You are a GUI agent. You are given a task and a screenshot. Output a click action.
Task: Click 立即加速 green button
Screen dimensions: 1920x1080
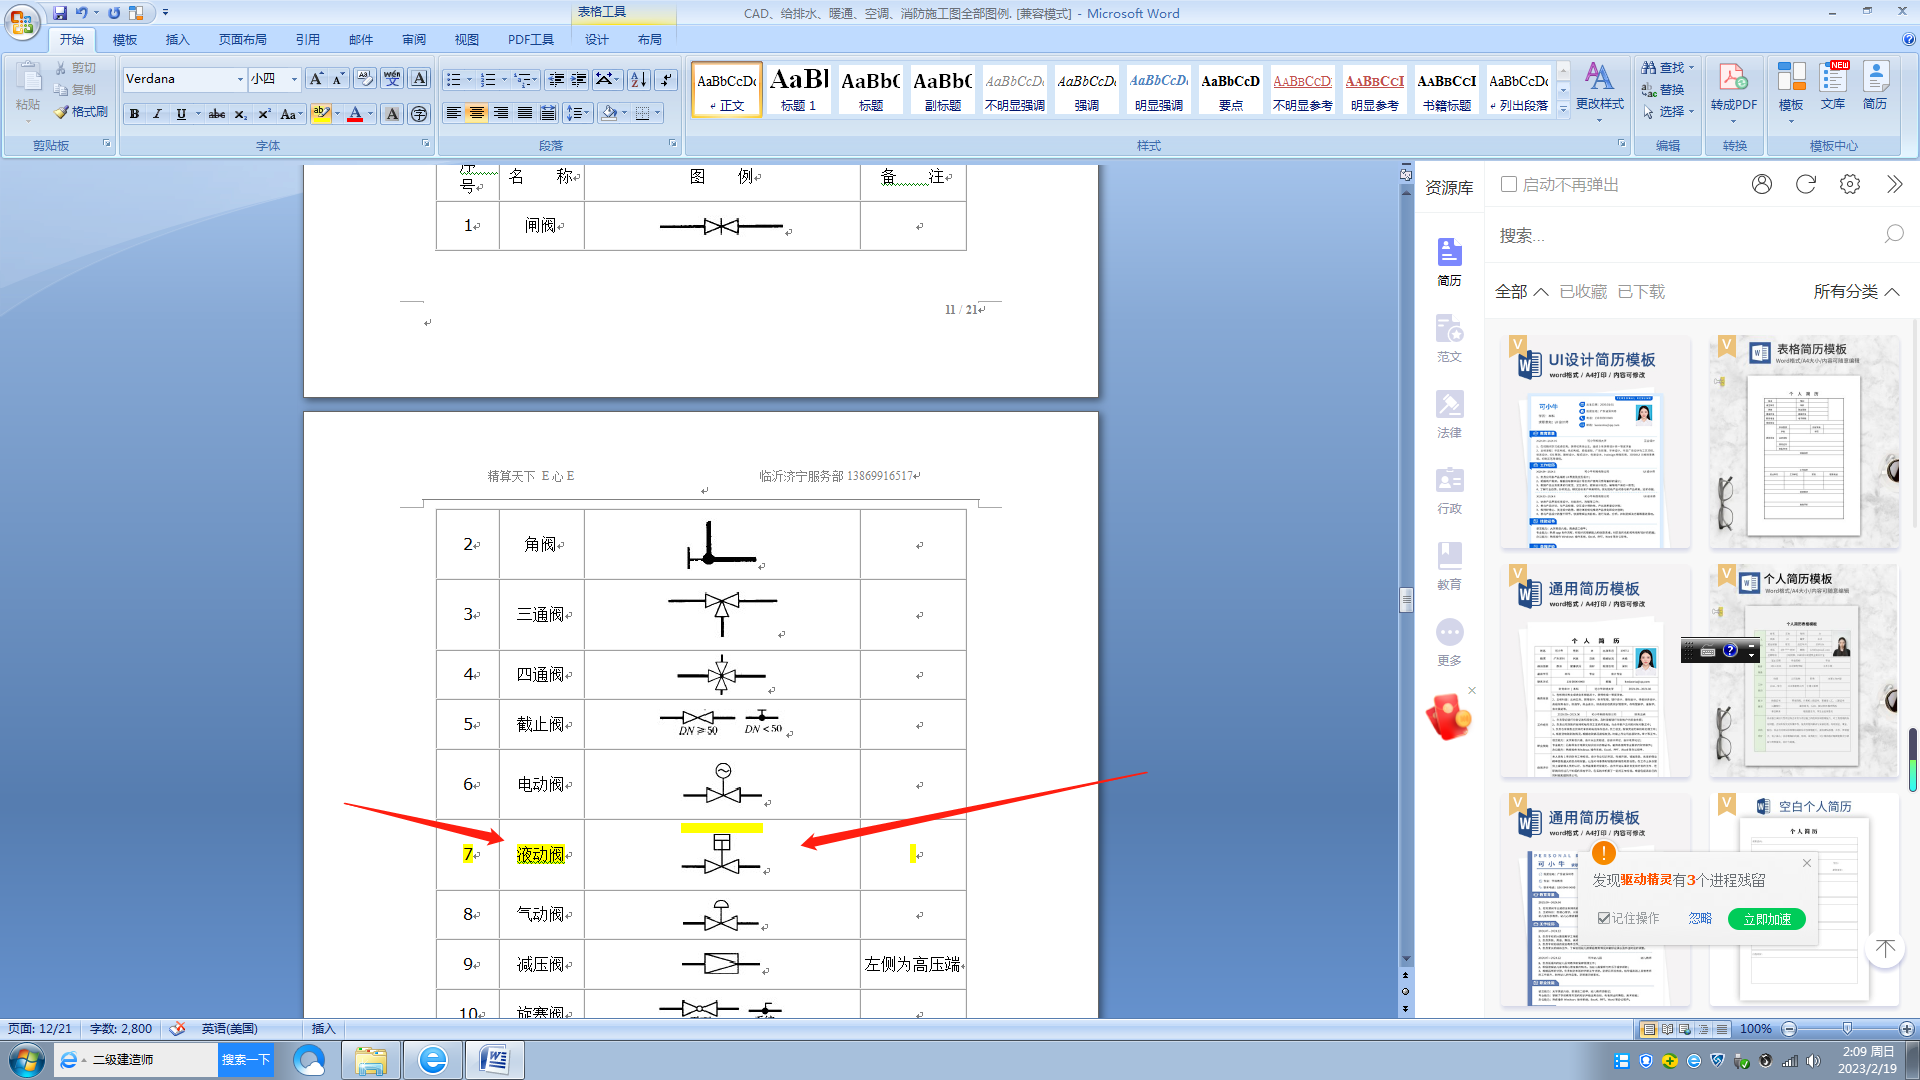click(x=1767, y=919)
